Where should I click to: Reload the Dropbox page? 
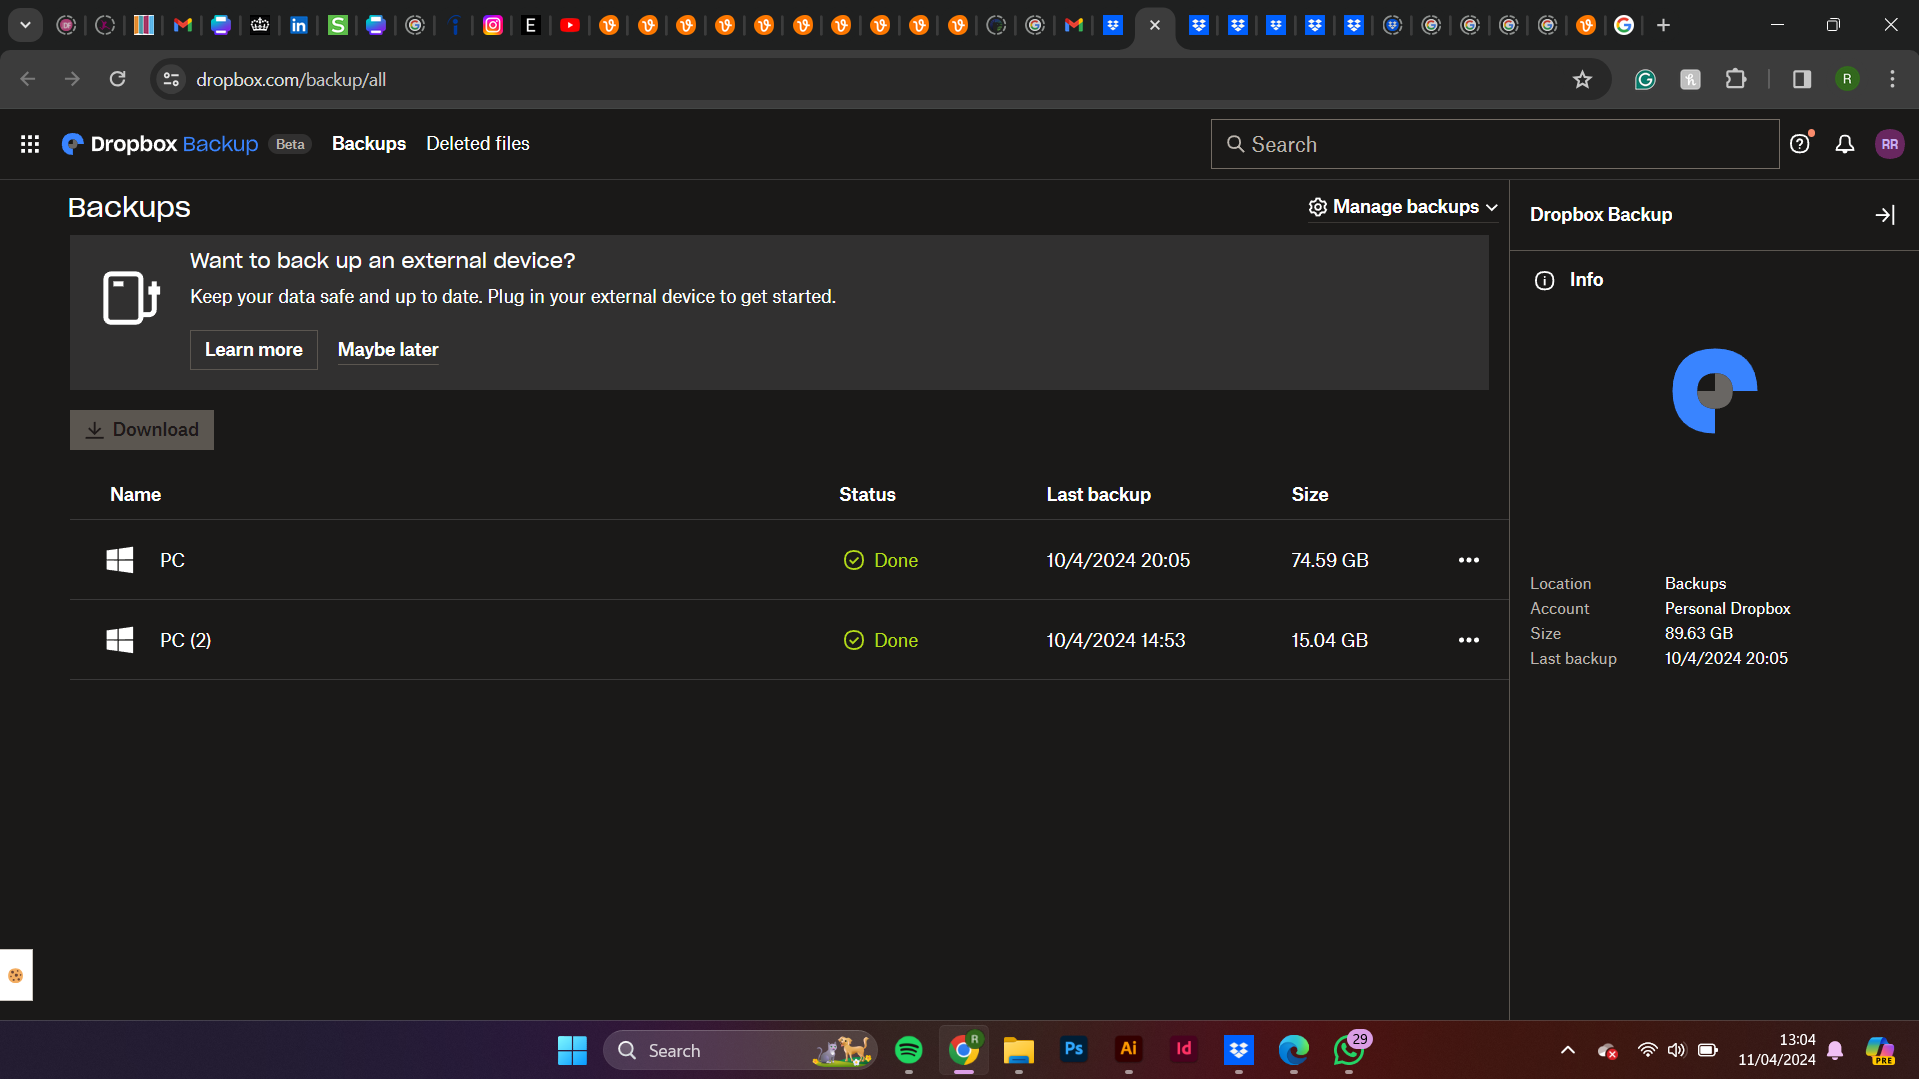pos(117,79)
